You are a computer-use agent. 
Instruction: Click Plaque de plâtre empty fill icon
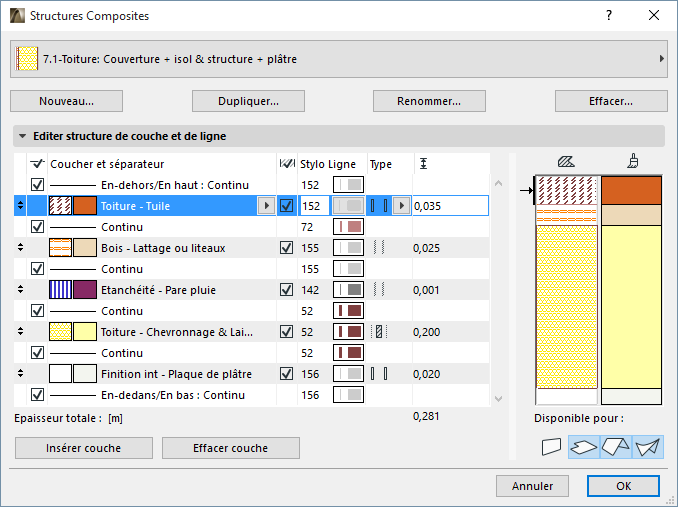click(x=61, y=373)
